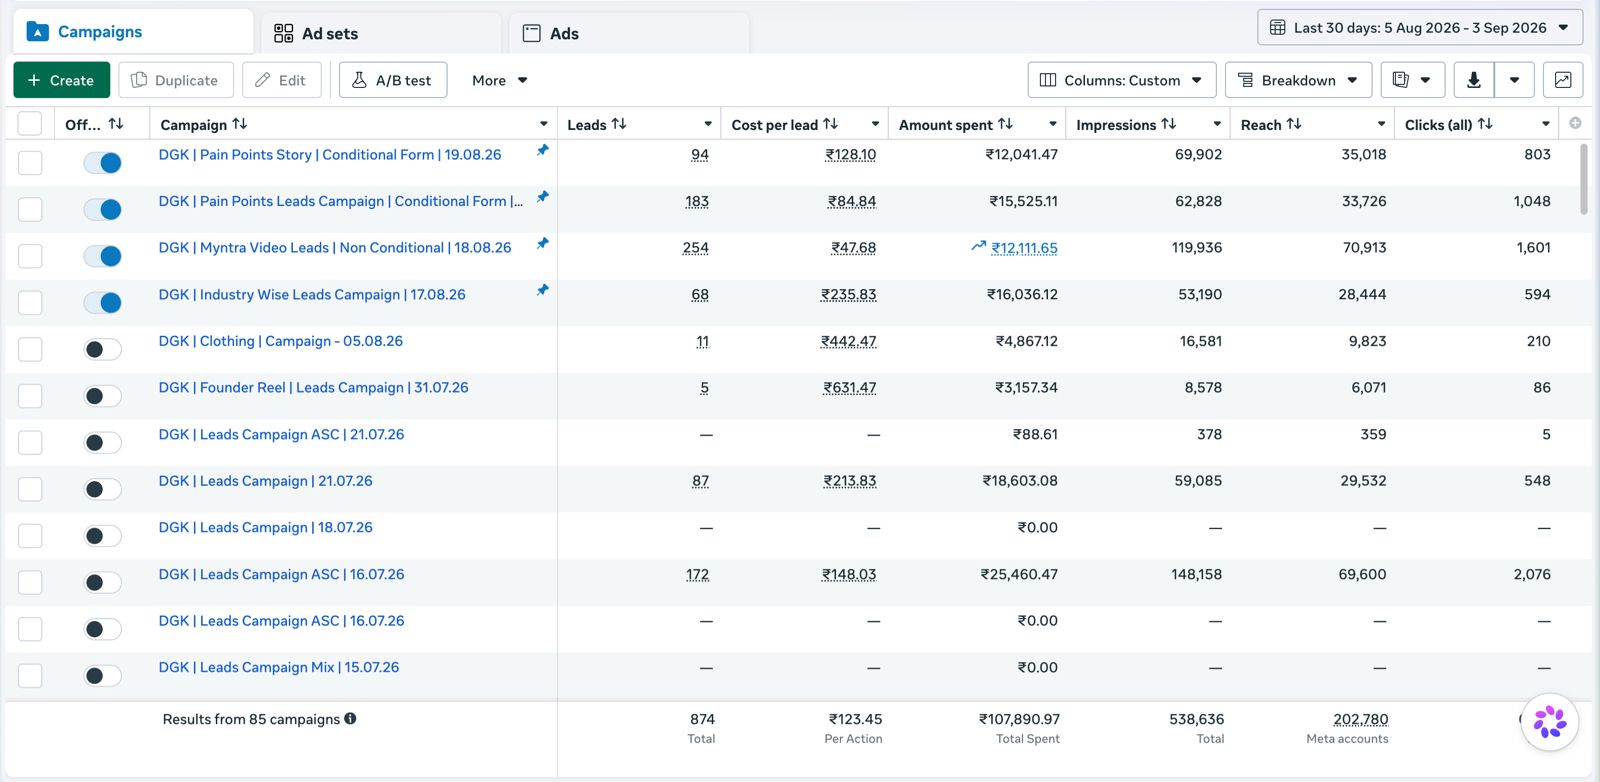Click the vertical table scrollbar
Viewport: 1600px width, 782px height.
click(1583, 180)
